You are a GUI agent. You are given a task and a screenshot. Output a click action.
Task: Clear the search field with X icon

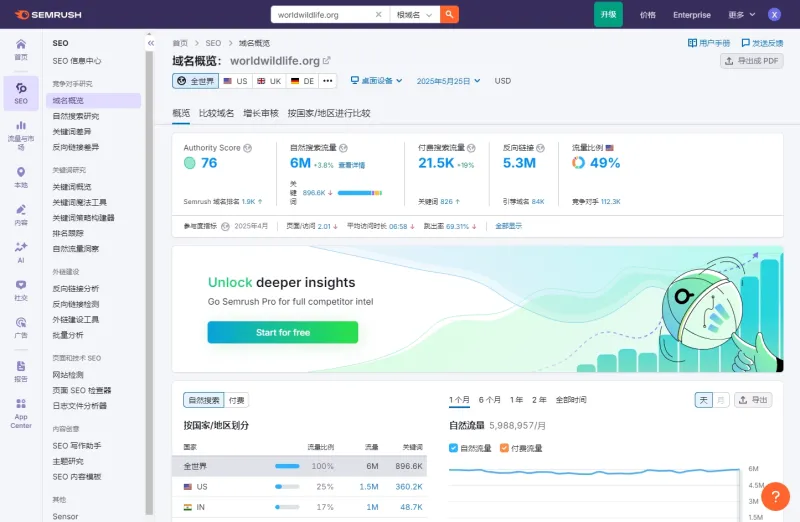tap(379, 14)
